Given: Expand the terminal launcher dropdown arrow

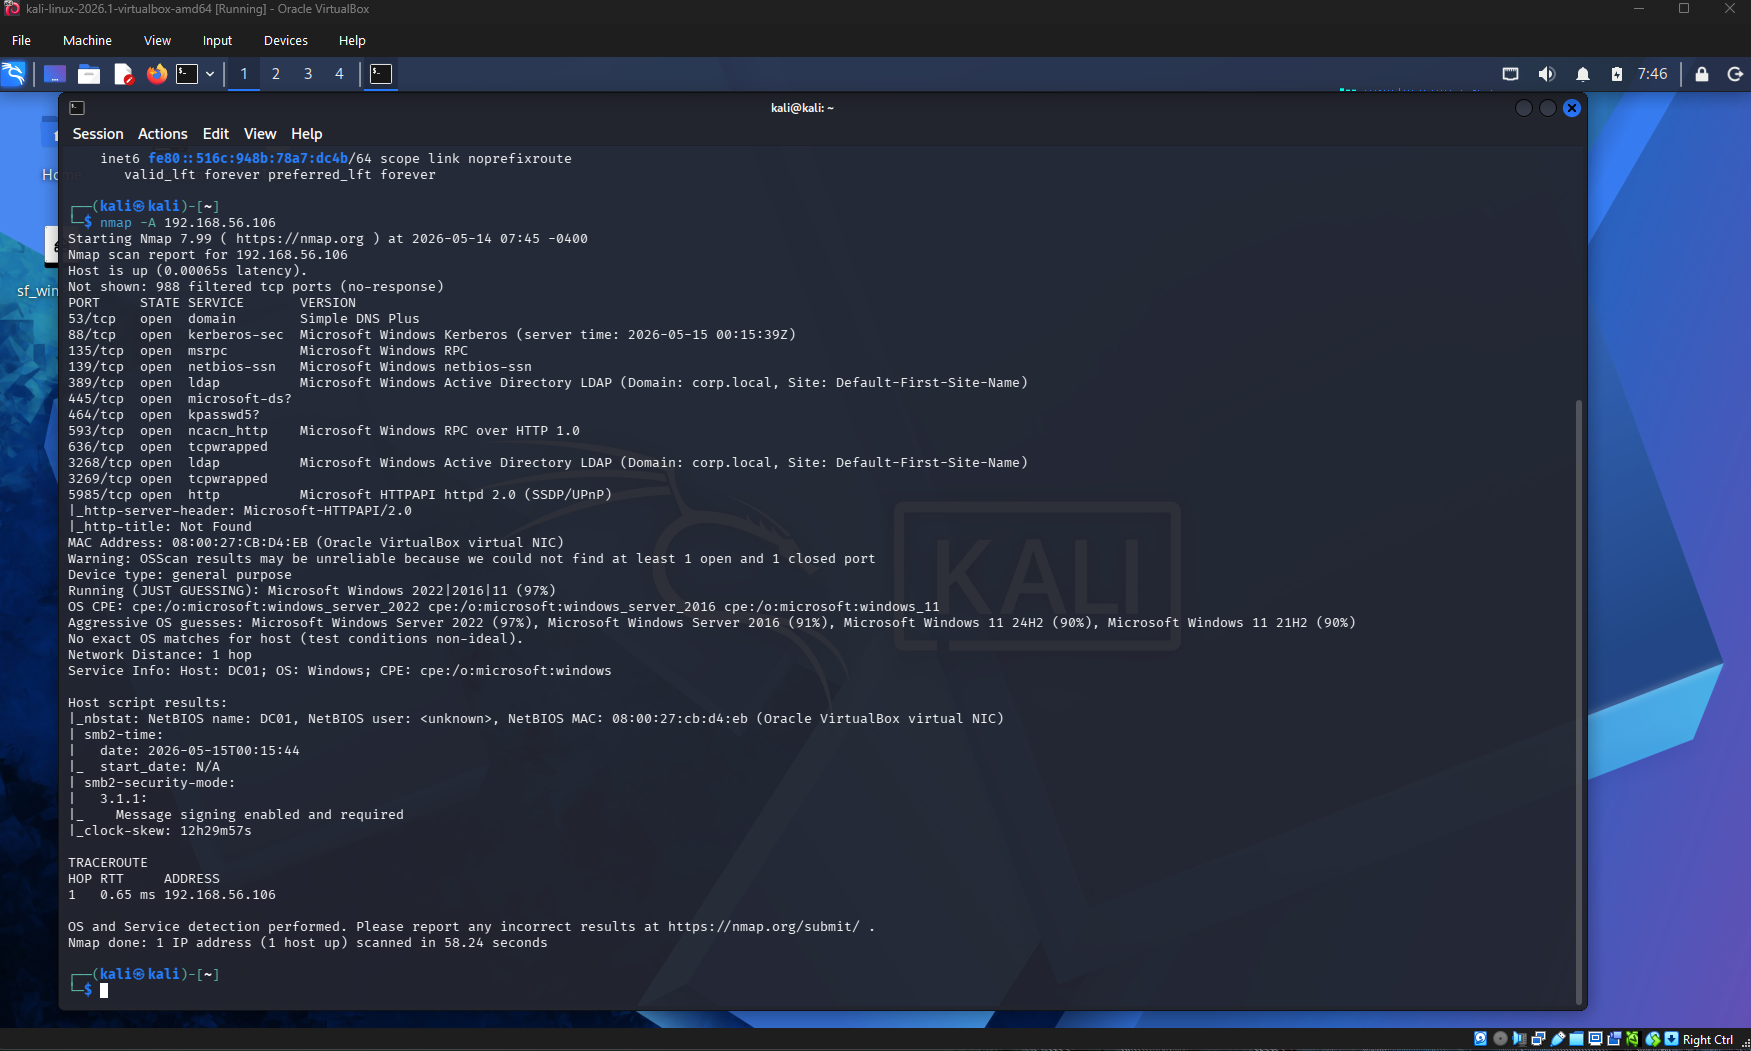Looking at the screenshot, I should tap(210, 74).
